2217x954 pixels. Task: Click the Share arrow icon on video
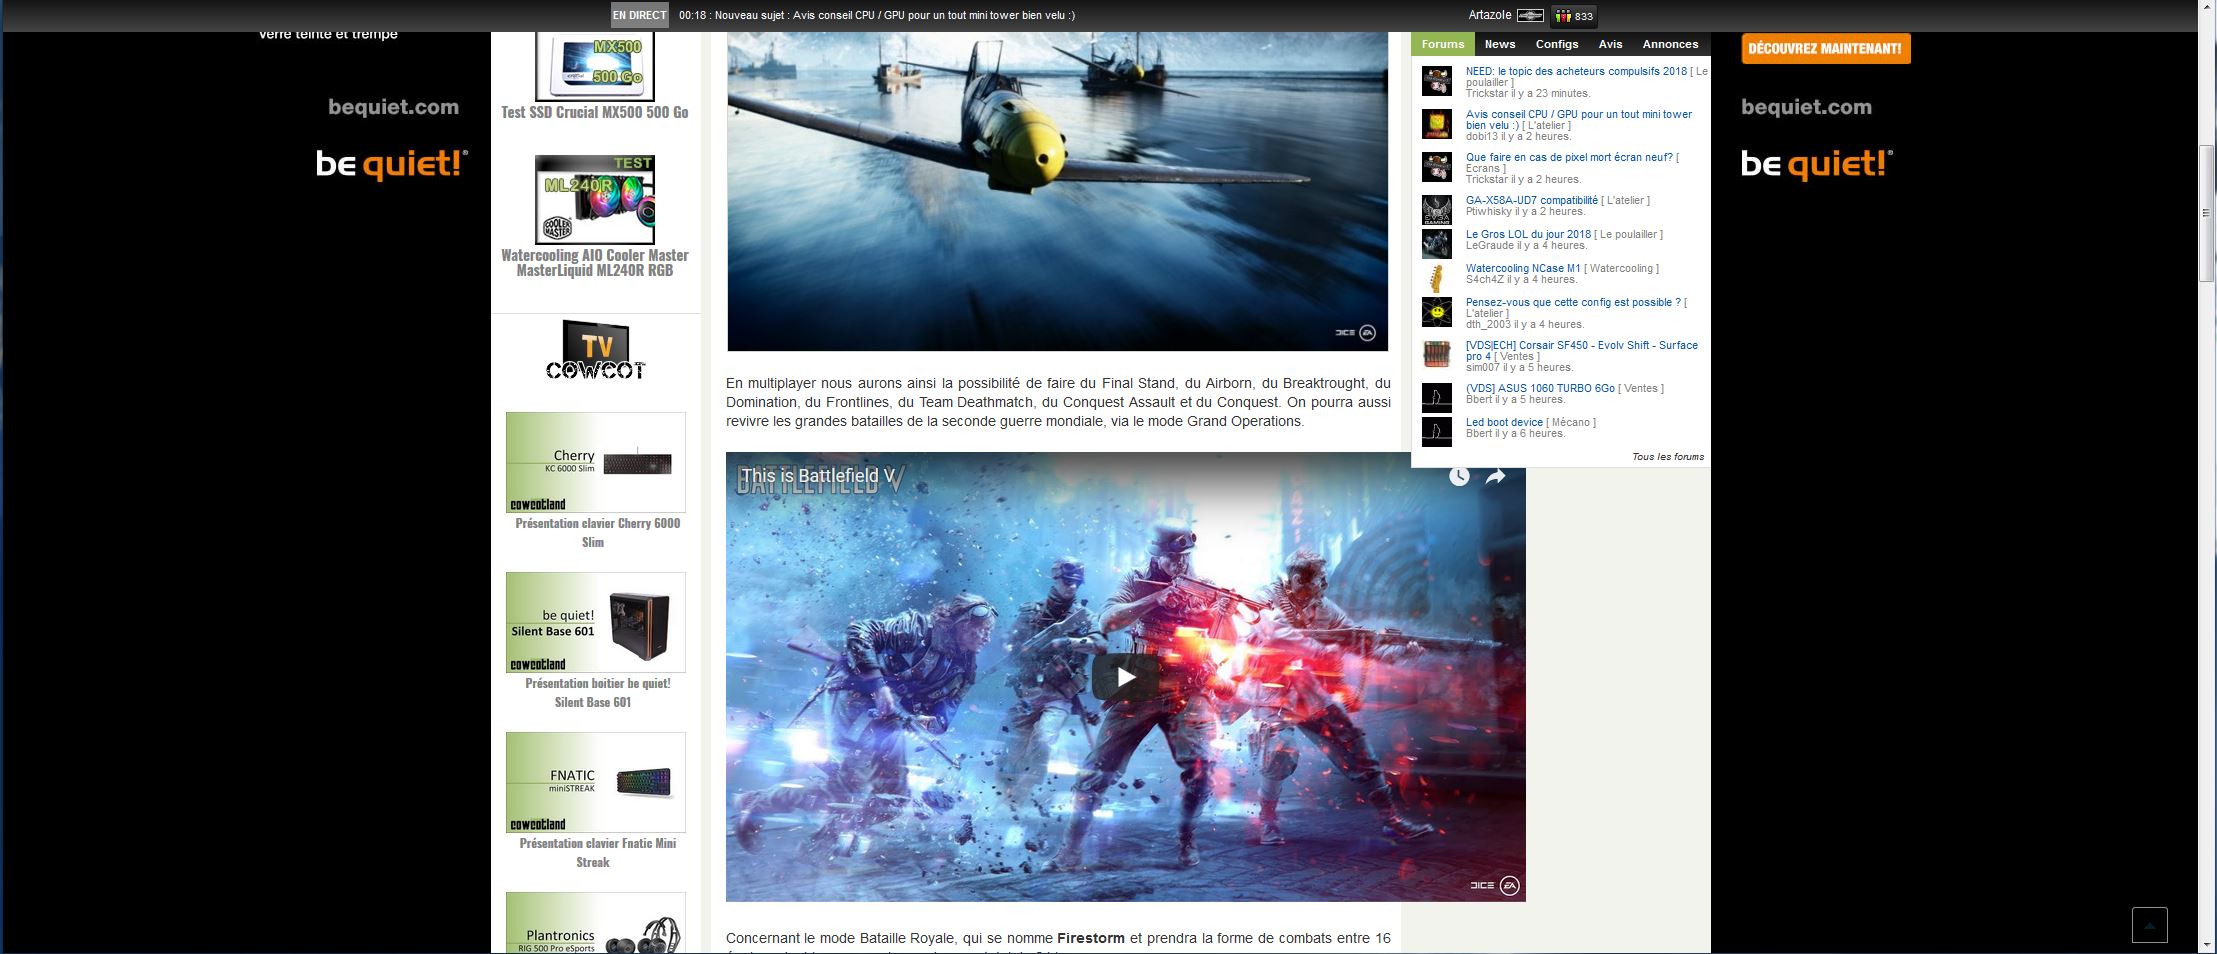[x=1495, y=477]
